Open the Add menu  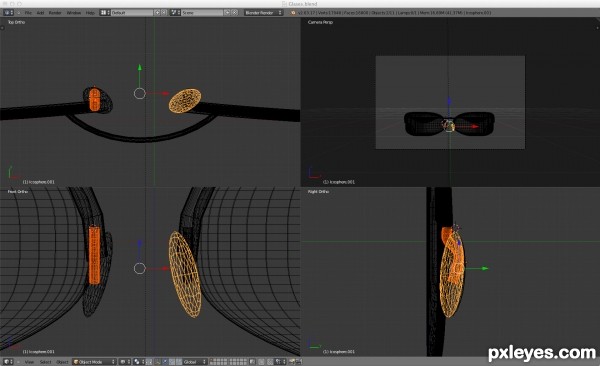(x=40, y=13)
